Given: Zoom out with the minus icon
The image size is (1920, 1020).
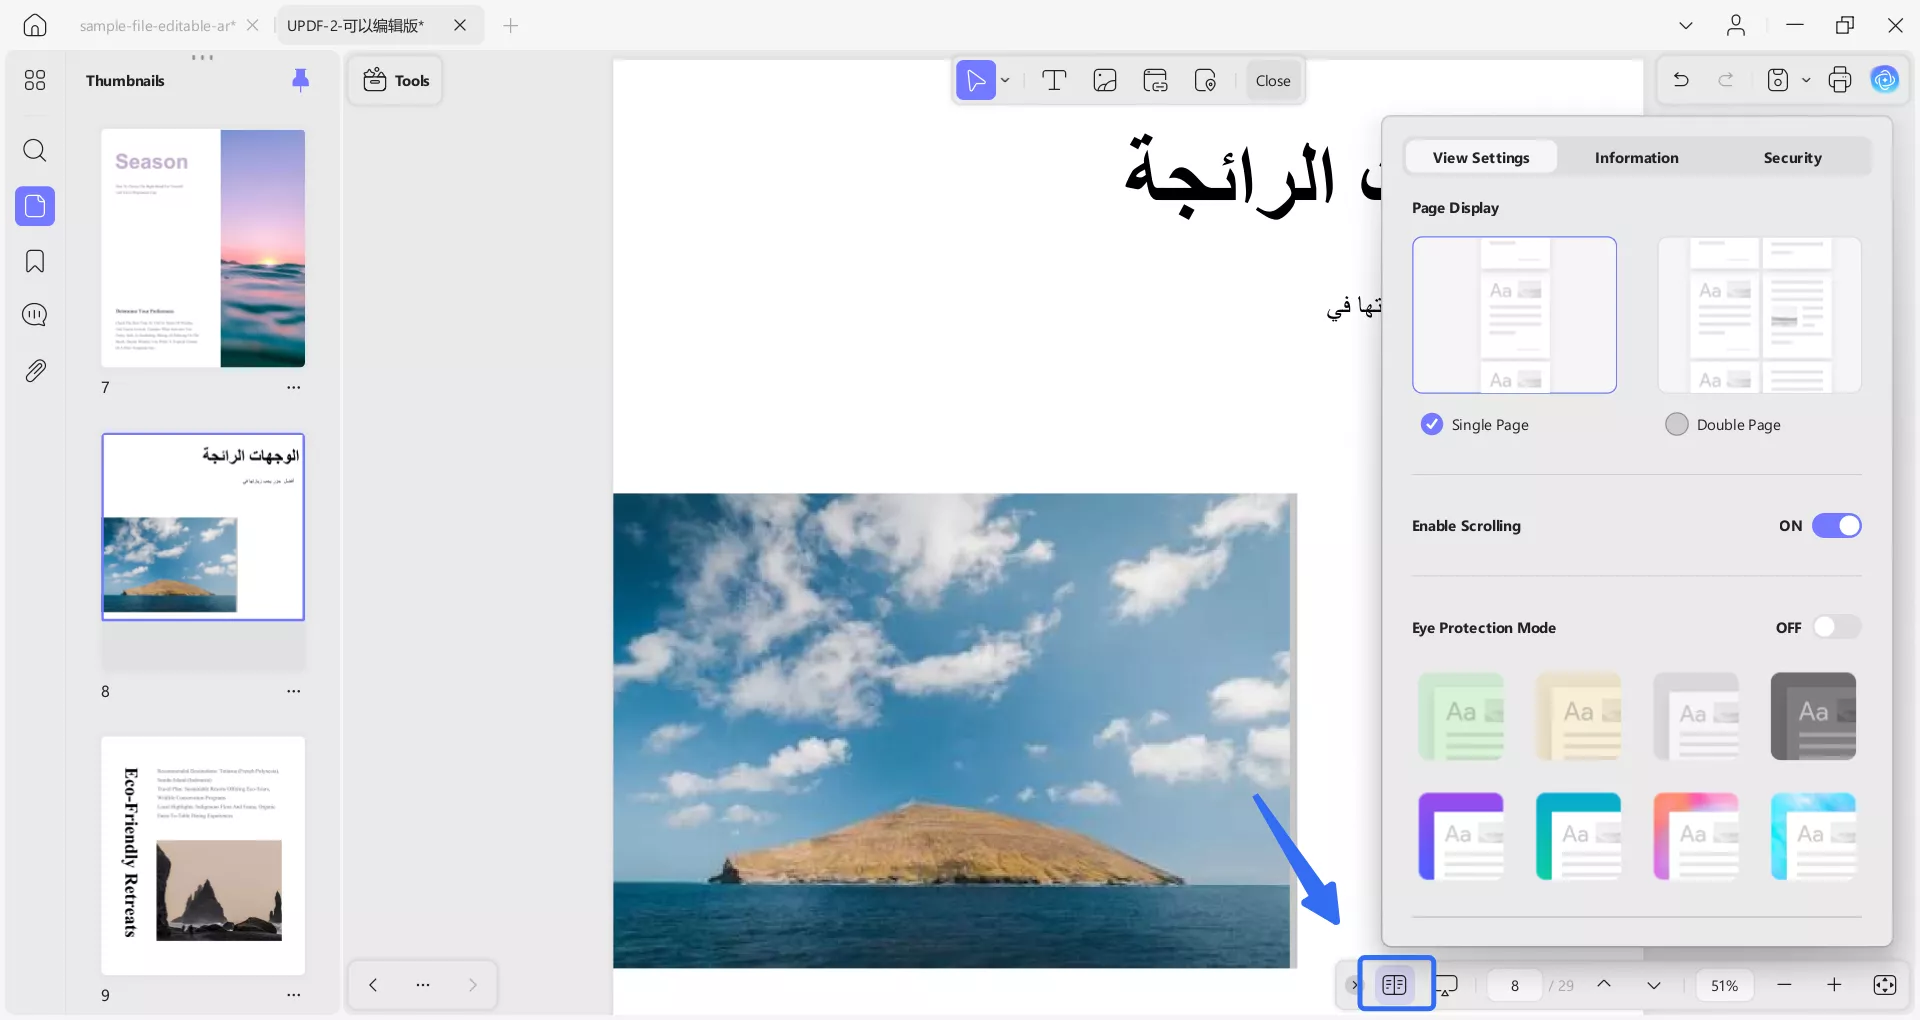Looking at the screenshot, I should click(x=1784, y=985).
